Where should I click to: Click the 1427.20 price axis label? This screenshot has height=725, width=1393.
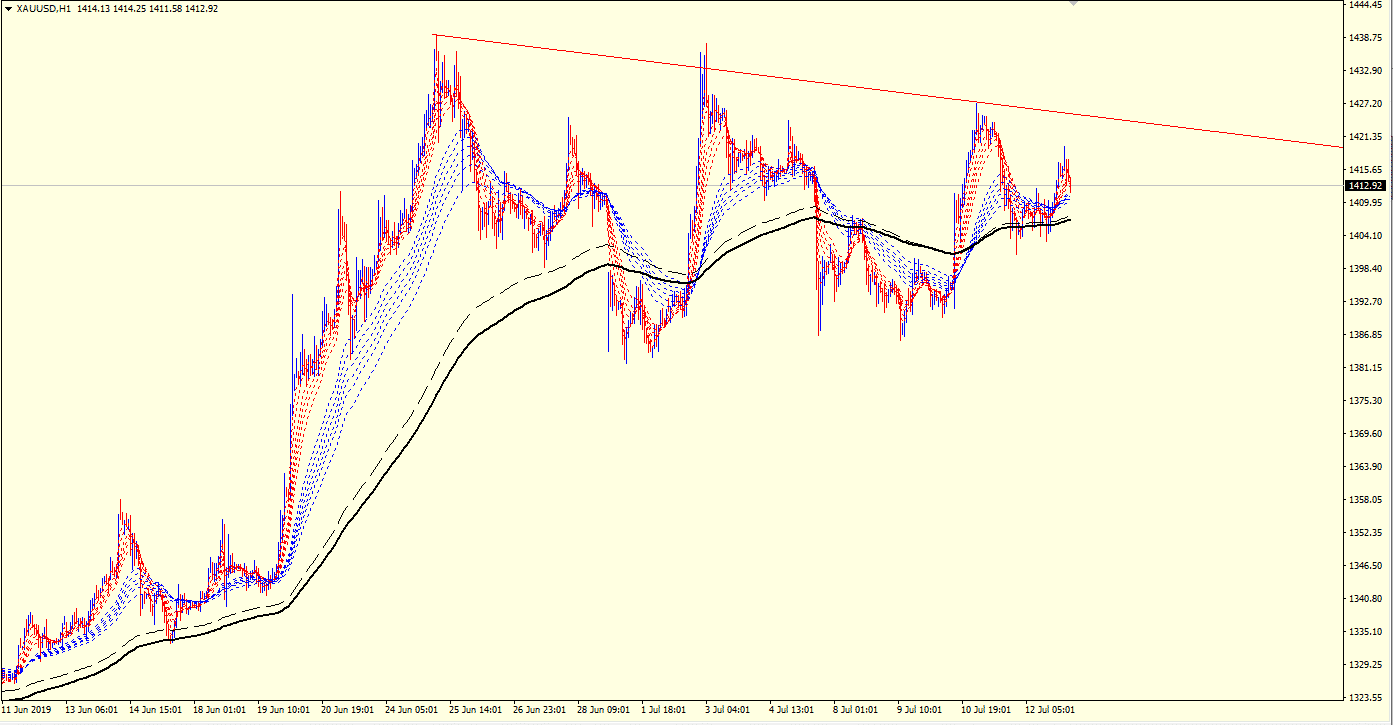pyautogui.click(x=1365, y=104)
